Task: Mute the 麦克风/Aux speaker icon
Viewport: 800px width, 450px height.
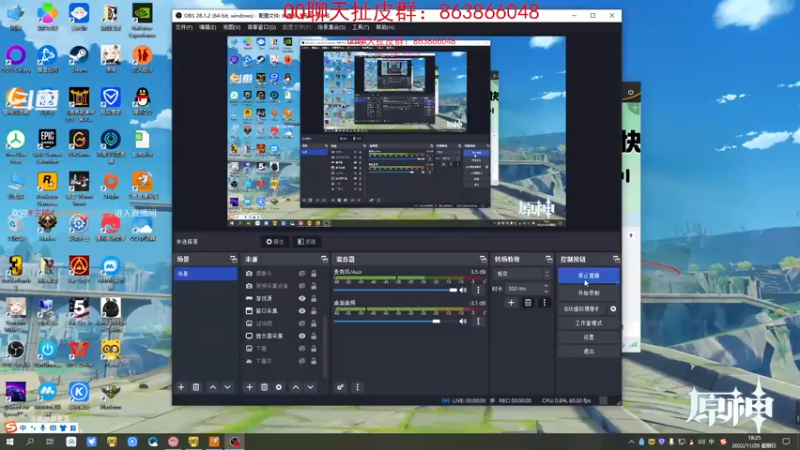Action: point(463,290)
